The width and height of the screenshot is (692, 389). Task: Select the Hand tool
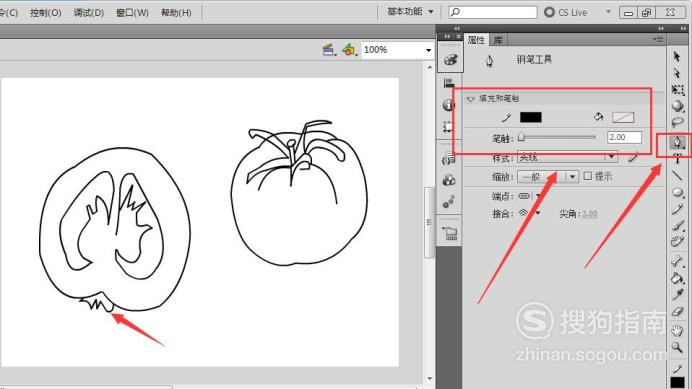pyautogui.click(x=677, y=330)
